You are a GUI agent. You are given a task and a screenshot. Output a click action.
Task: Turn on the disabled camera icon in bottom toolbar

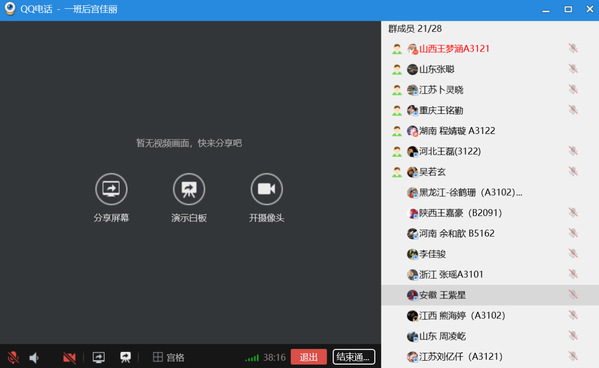[x=69, y=358]
